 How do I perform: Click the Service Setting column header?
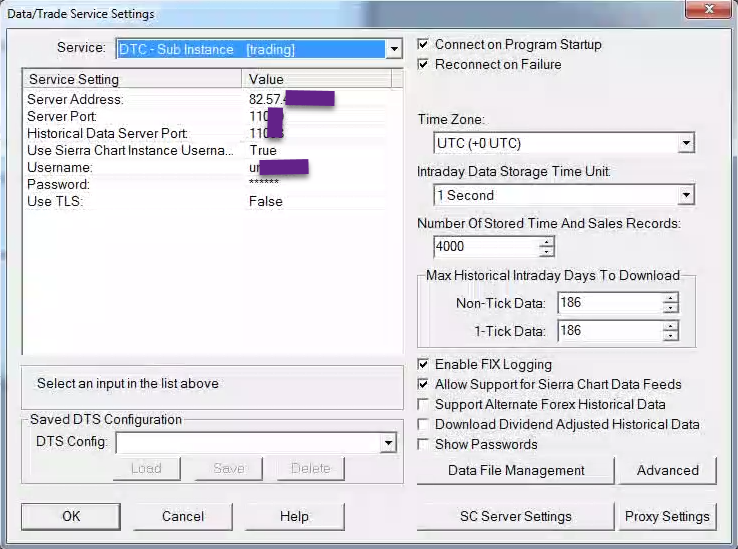132,79
